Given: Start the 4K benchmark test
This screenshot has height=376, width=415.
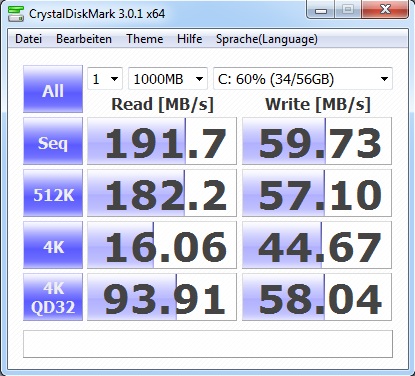Looking at the screenshot, I should (x=53, y=245).
